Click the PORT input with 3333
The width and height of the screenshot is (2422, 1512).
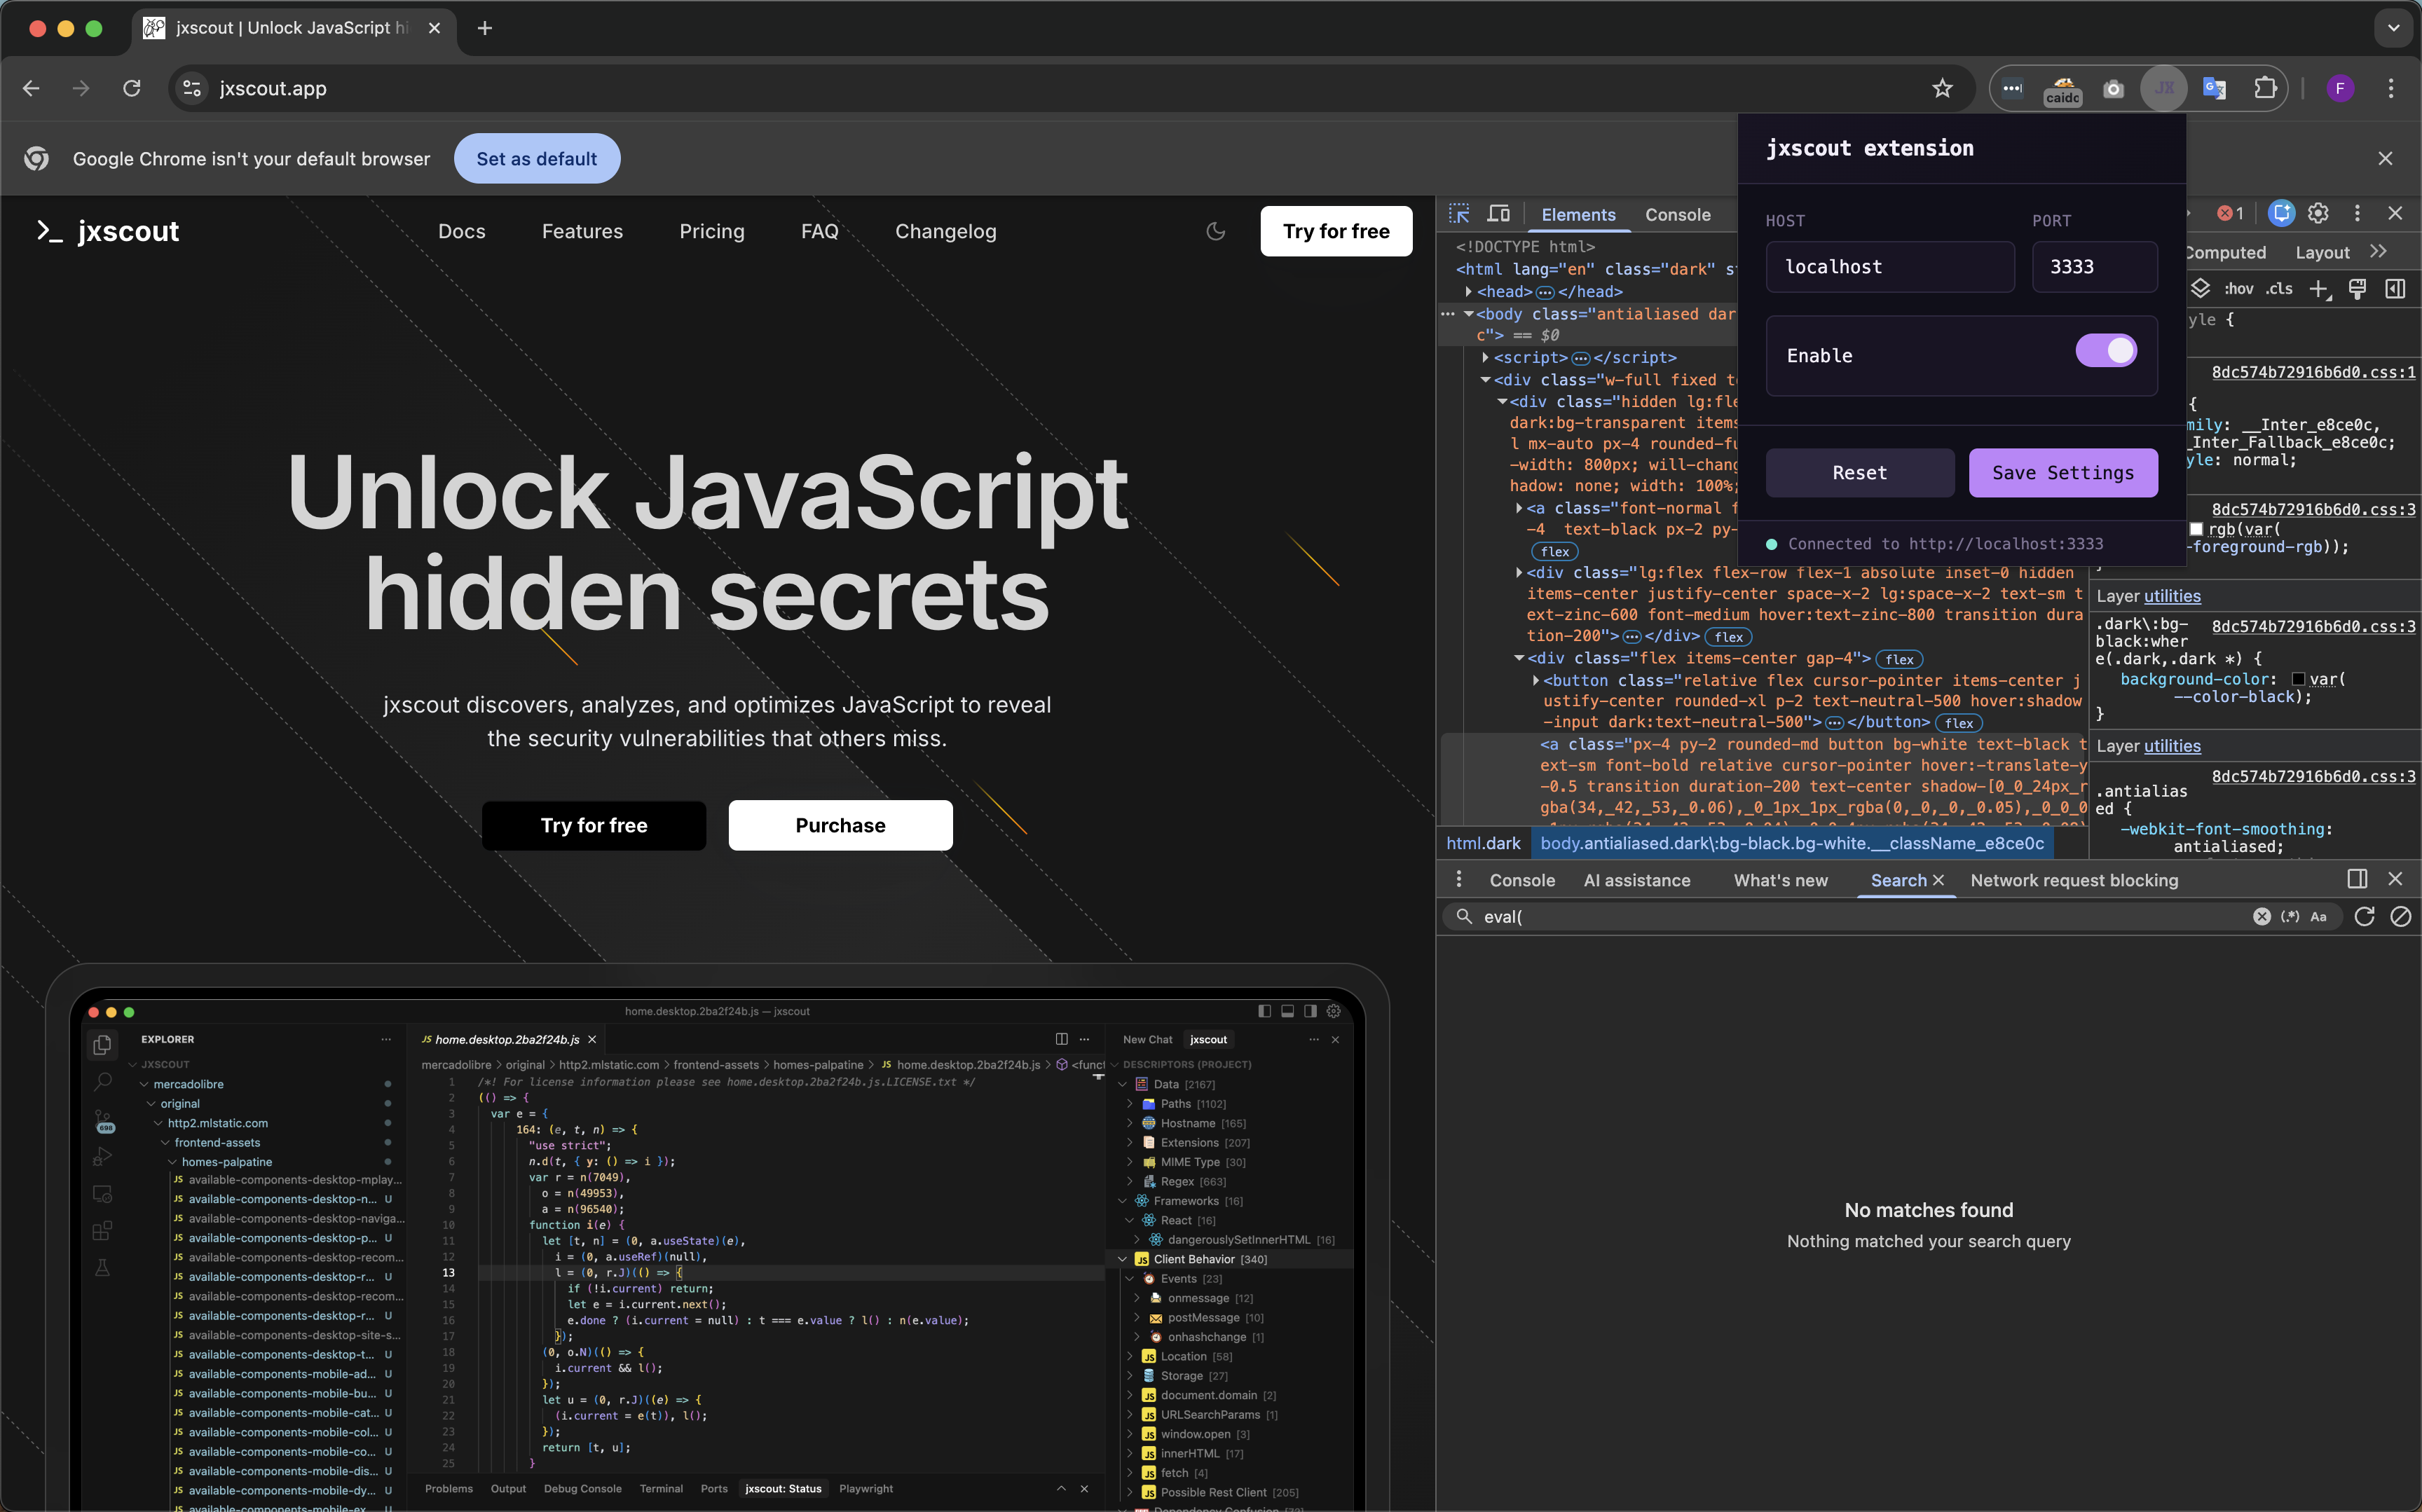pos(2094,267)
